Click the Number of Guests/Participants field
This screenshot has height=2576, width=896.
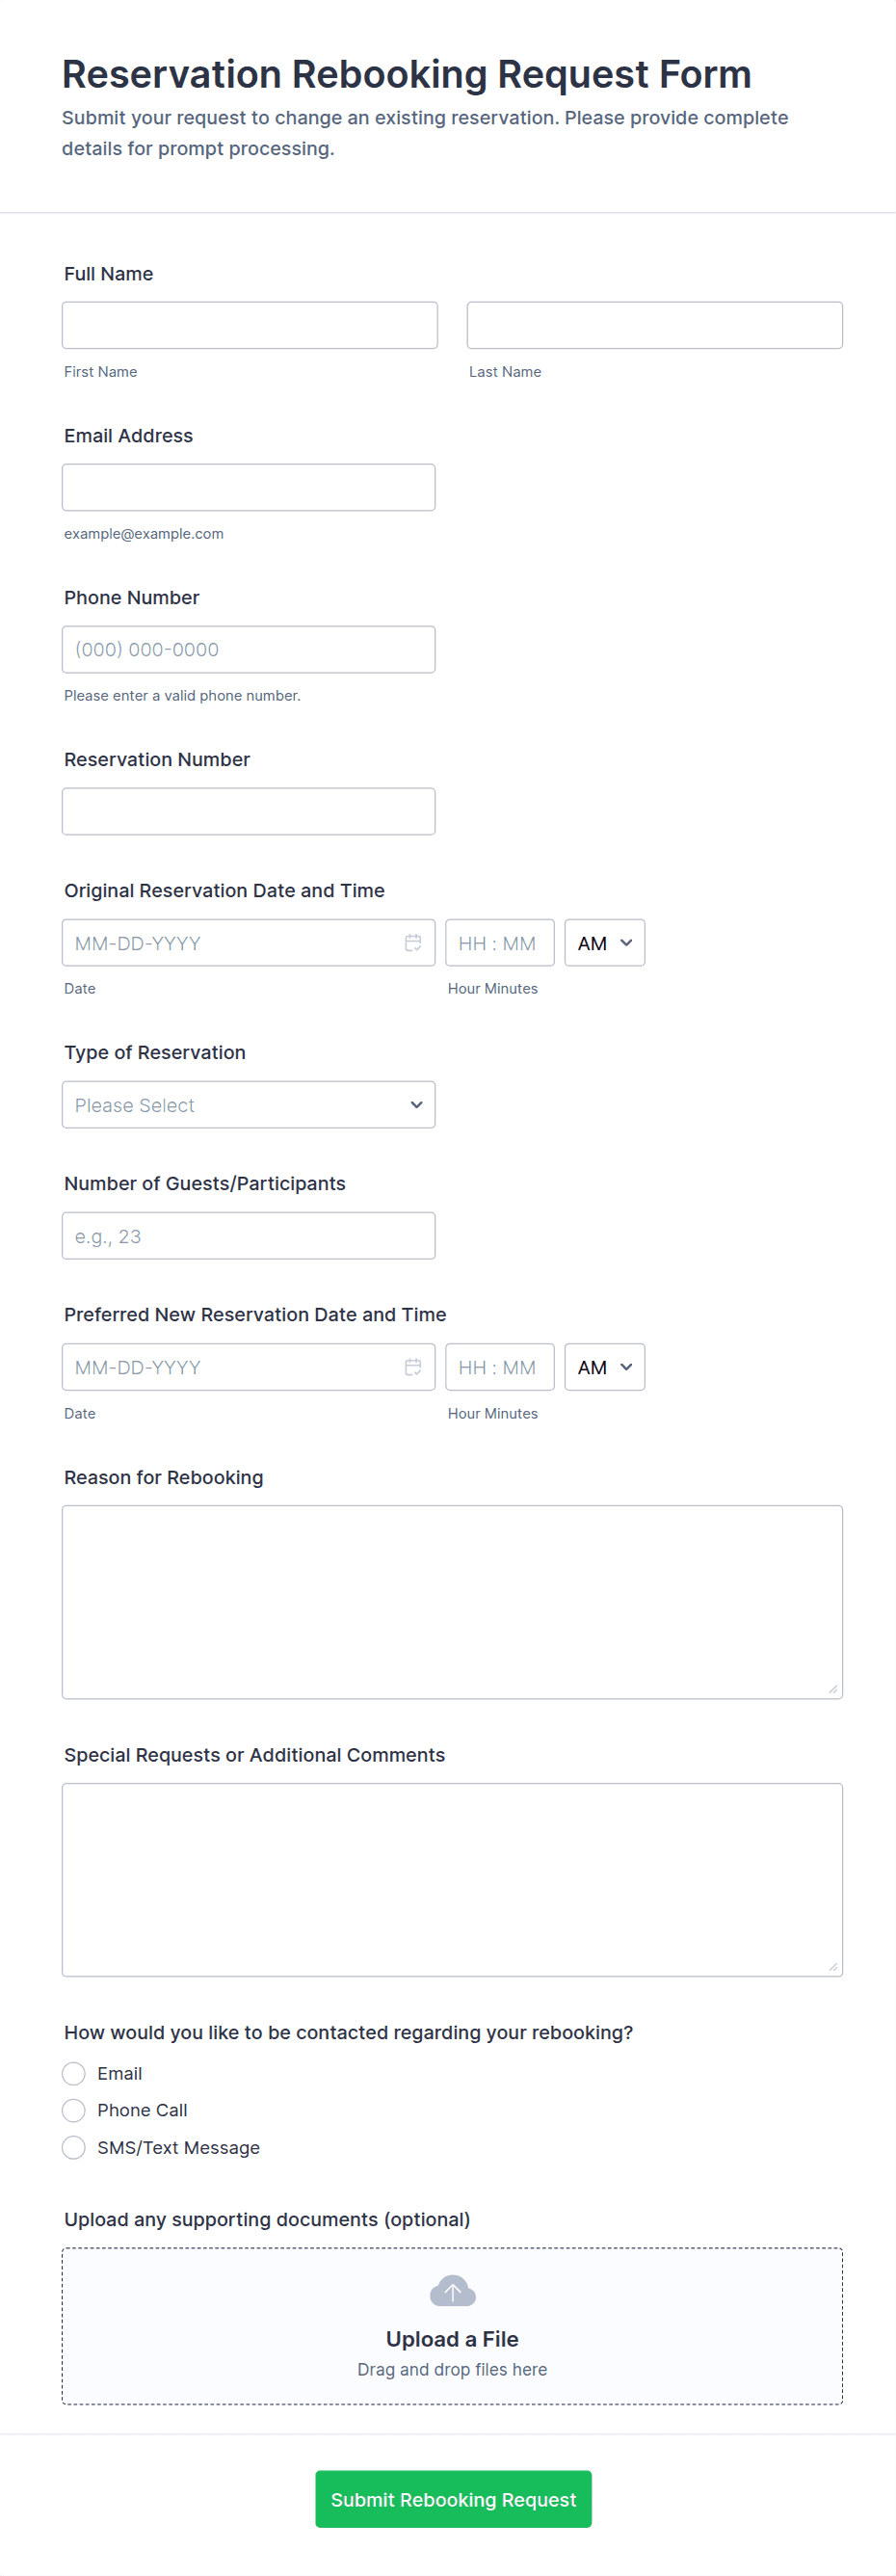(x=248, y=1236)
